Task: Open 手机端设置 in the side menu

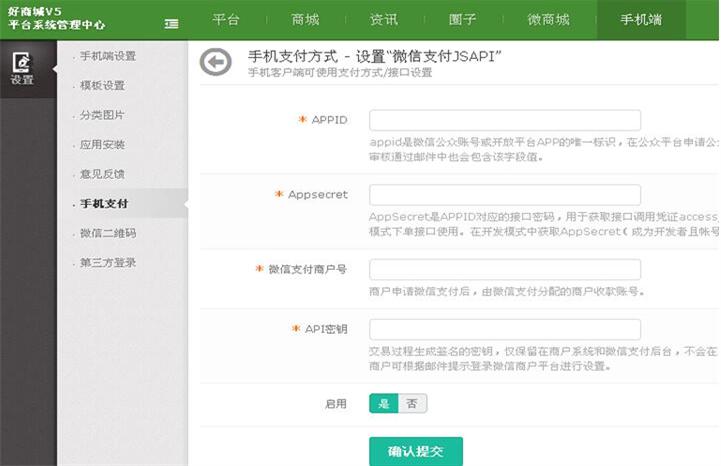Action: [x=108, y=56]
